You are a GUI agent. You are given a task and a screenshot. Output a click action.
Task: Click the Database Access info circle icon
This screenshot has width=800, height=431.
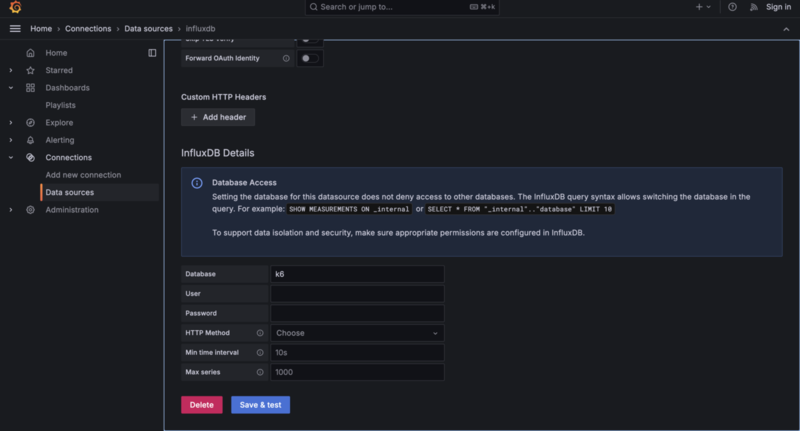click(x=197, y=183)
